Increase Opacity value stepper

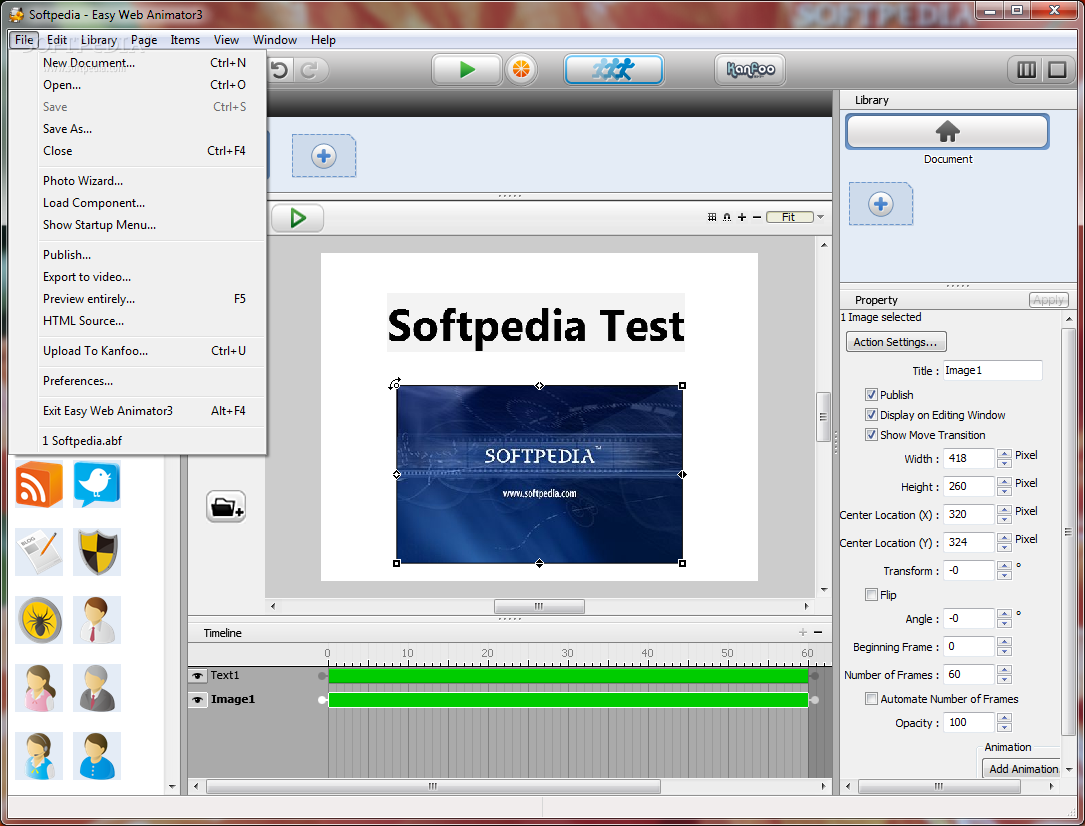[1004, 718]
